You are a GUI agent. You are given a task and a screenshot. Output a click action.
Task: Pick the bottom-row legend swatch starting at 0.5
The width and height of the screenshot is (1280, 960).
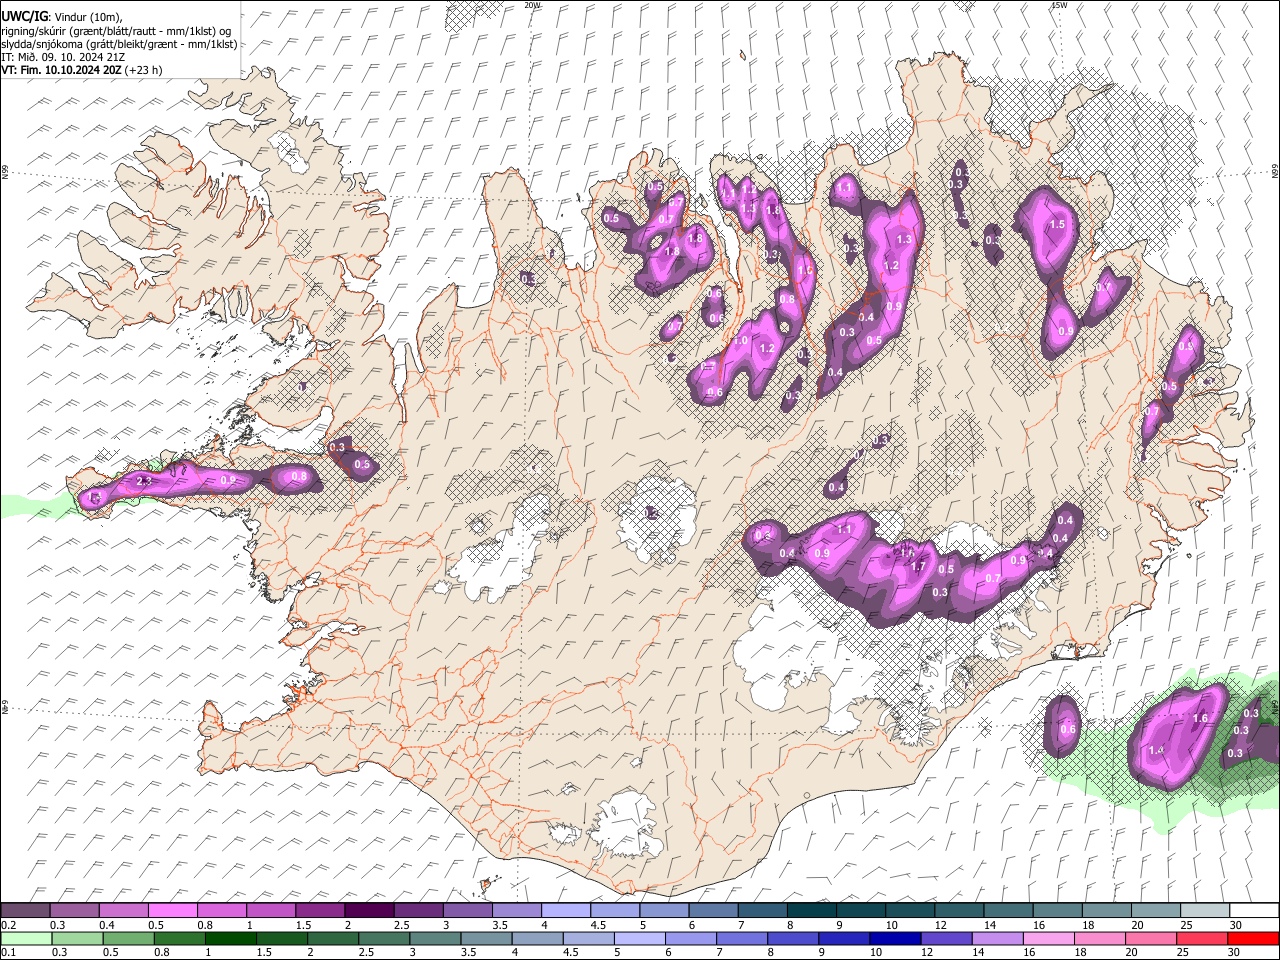pyautogui.click(x=127, y=939)
